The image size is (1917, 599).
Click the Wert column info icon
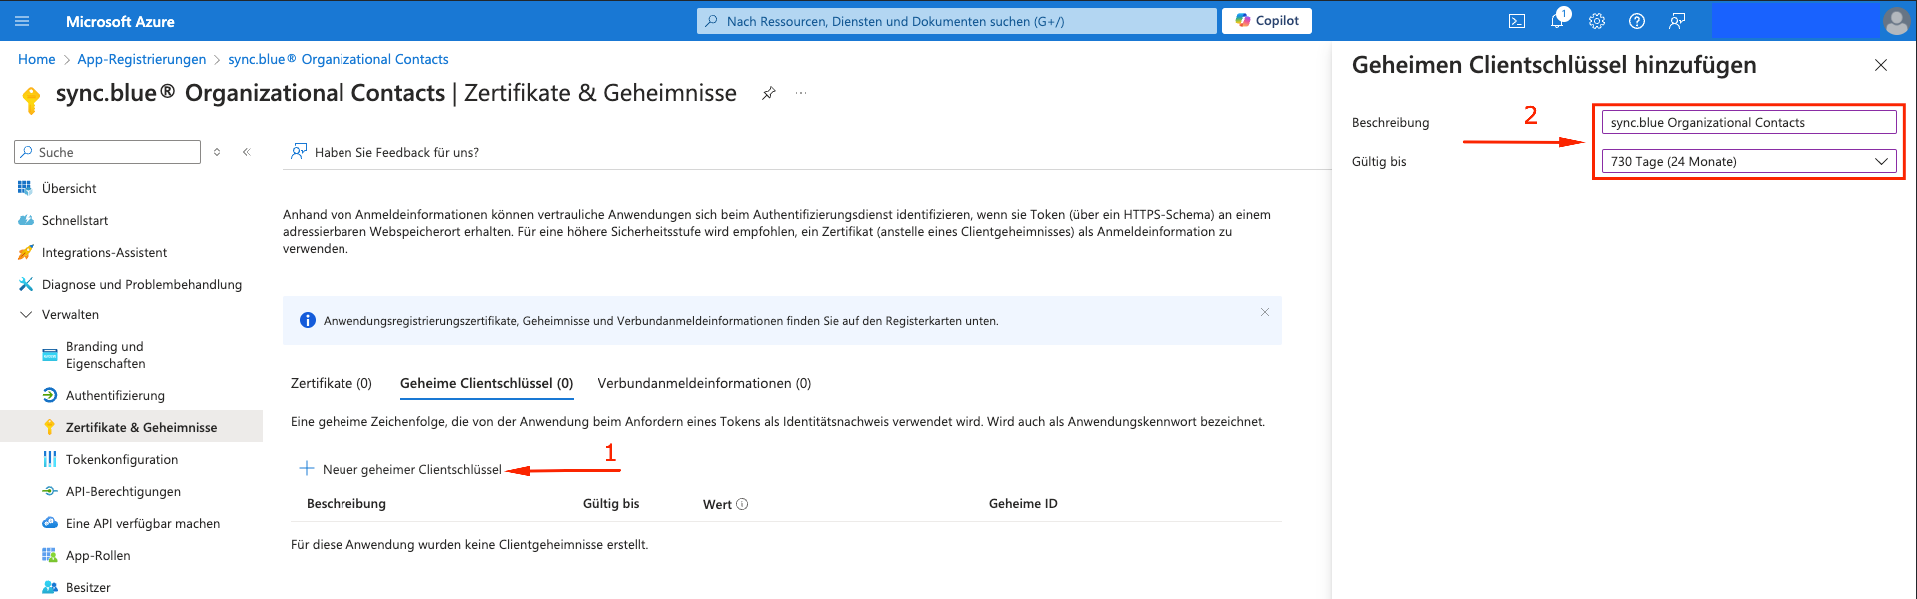click(742, 504)
